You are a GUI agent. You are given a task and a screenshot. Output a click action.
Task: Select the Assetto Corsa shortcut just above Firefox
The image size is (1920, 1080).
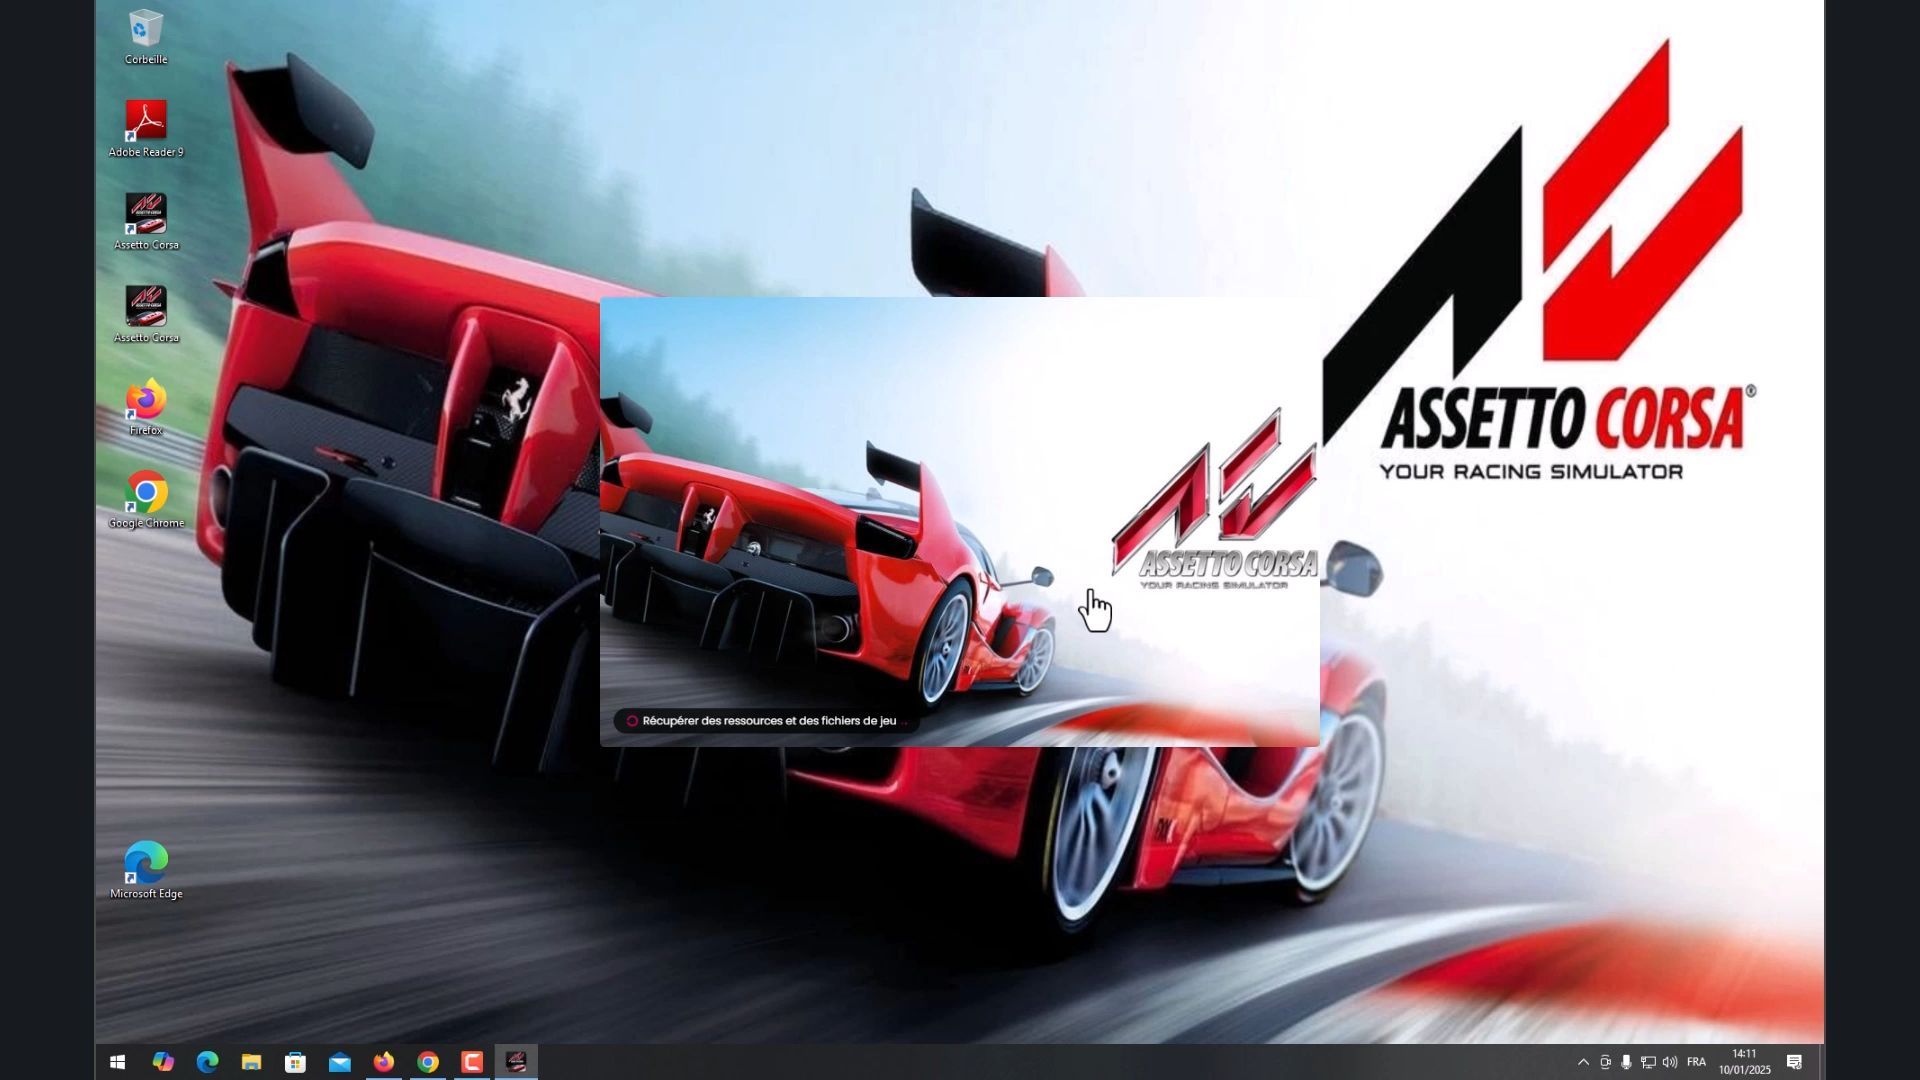tap(146, 315)
